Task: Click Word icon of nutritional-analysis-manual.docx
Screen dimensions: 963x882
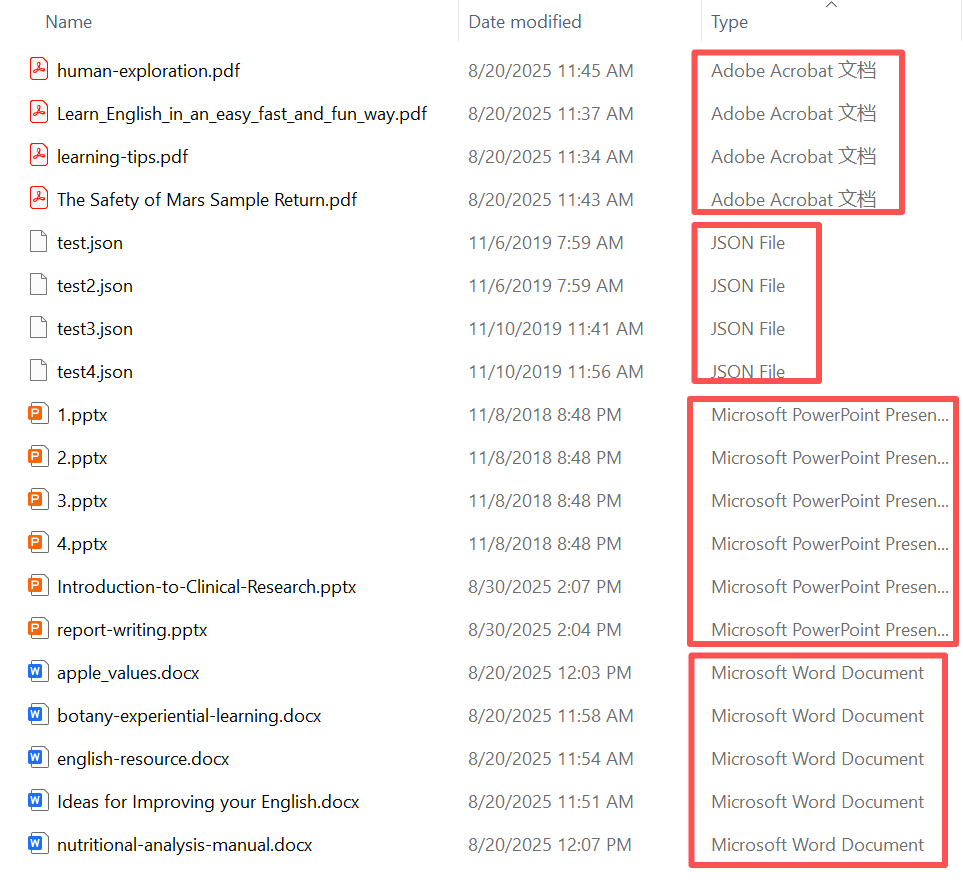Action: [x=38, y=843]
